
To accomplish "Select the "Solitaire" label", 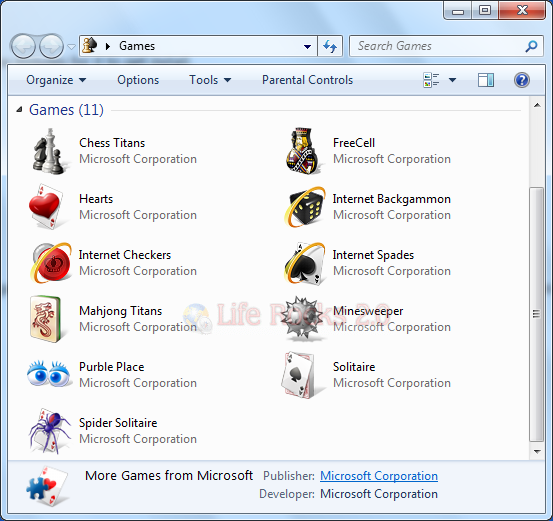I will pos(354,367).
